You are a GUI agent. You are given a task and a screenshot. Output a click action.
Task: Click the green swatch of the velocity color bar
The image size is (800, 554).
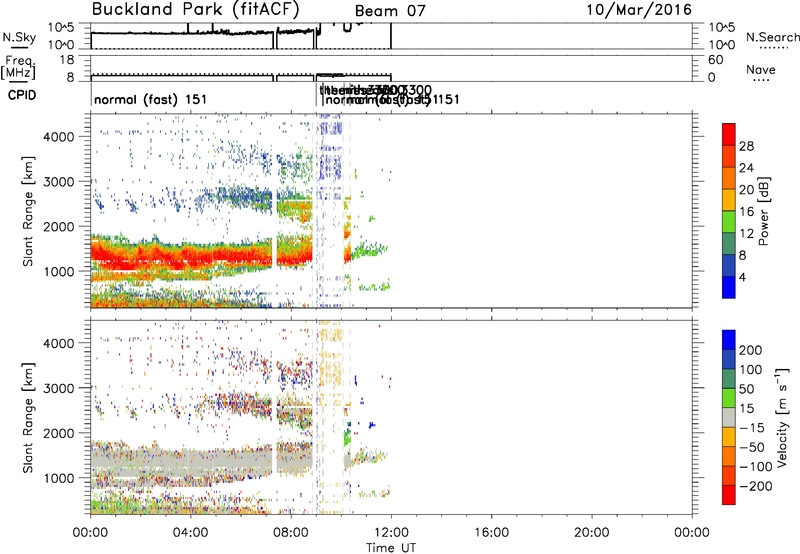pyautogui.click(x=729, y=398)
